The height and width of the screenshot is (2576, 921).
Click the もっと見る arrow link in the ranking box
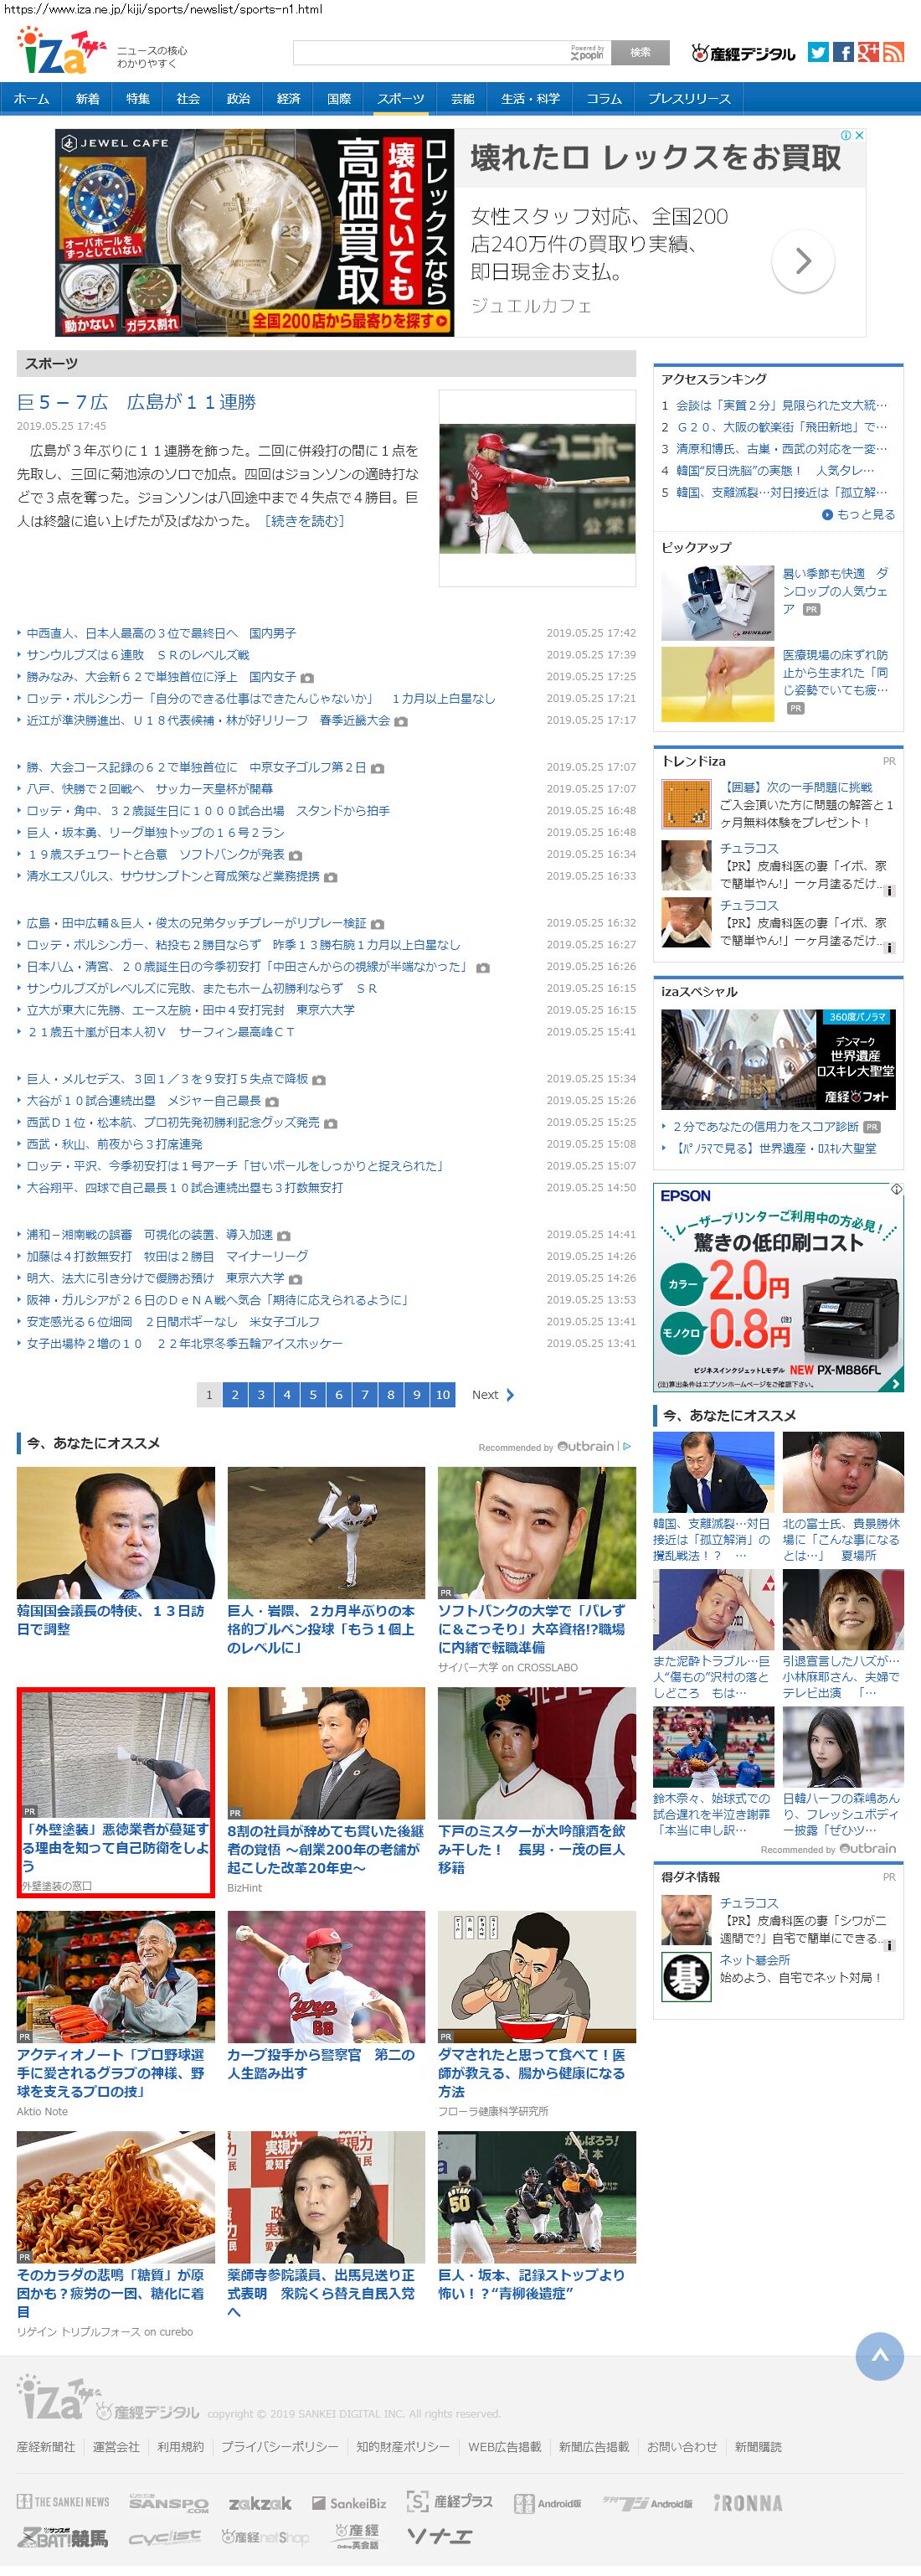click(x=858, y=514)
